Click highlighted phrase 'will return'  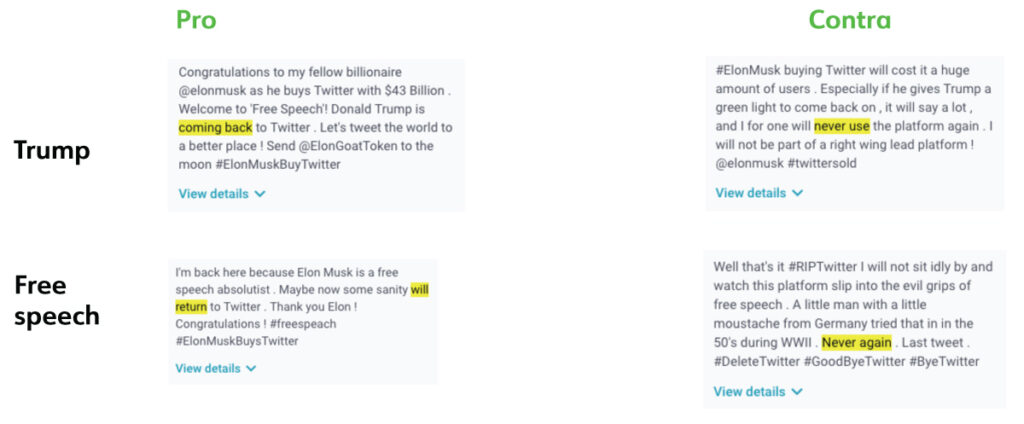pyautogui.click(x=302, y=298)
